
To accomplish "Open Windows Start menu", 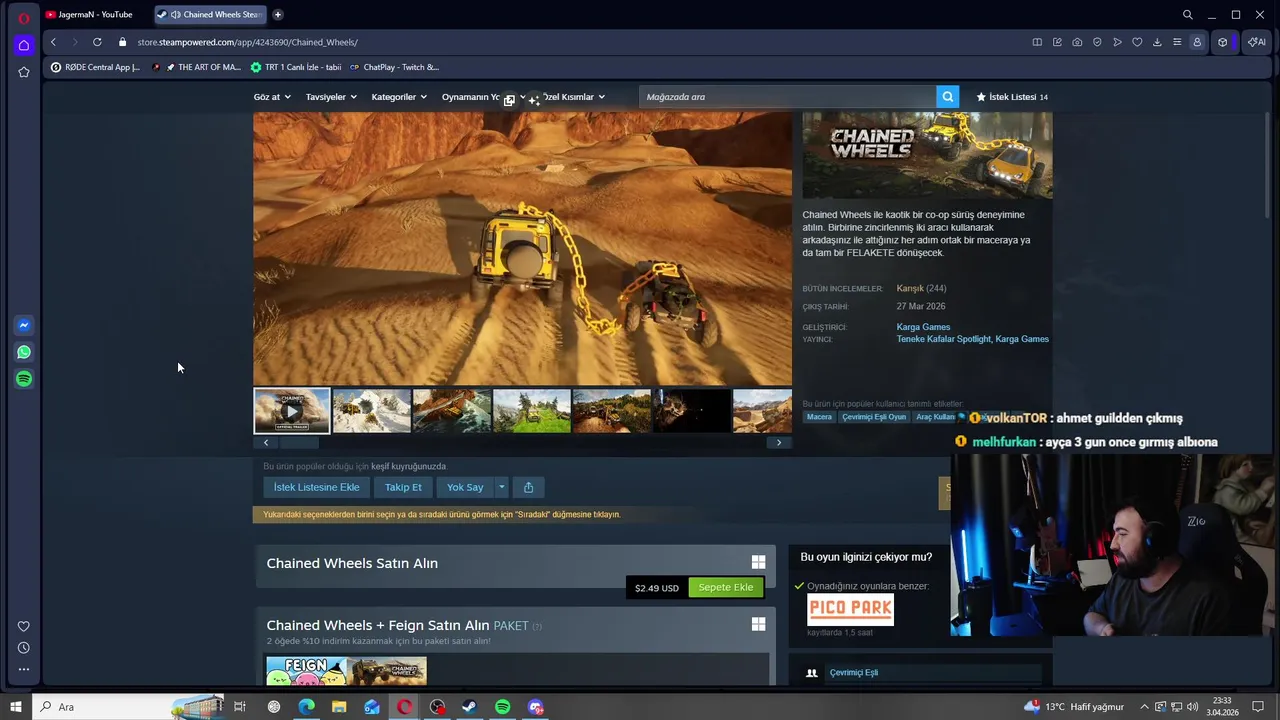I will tap(15, 707).
